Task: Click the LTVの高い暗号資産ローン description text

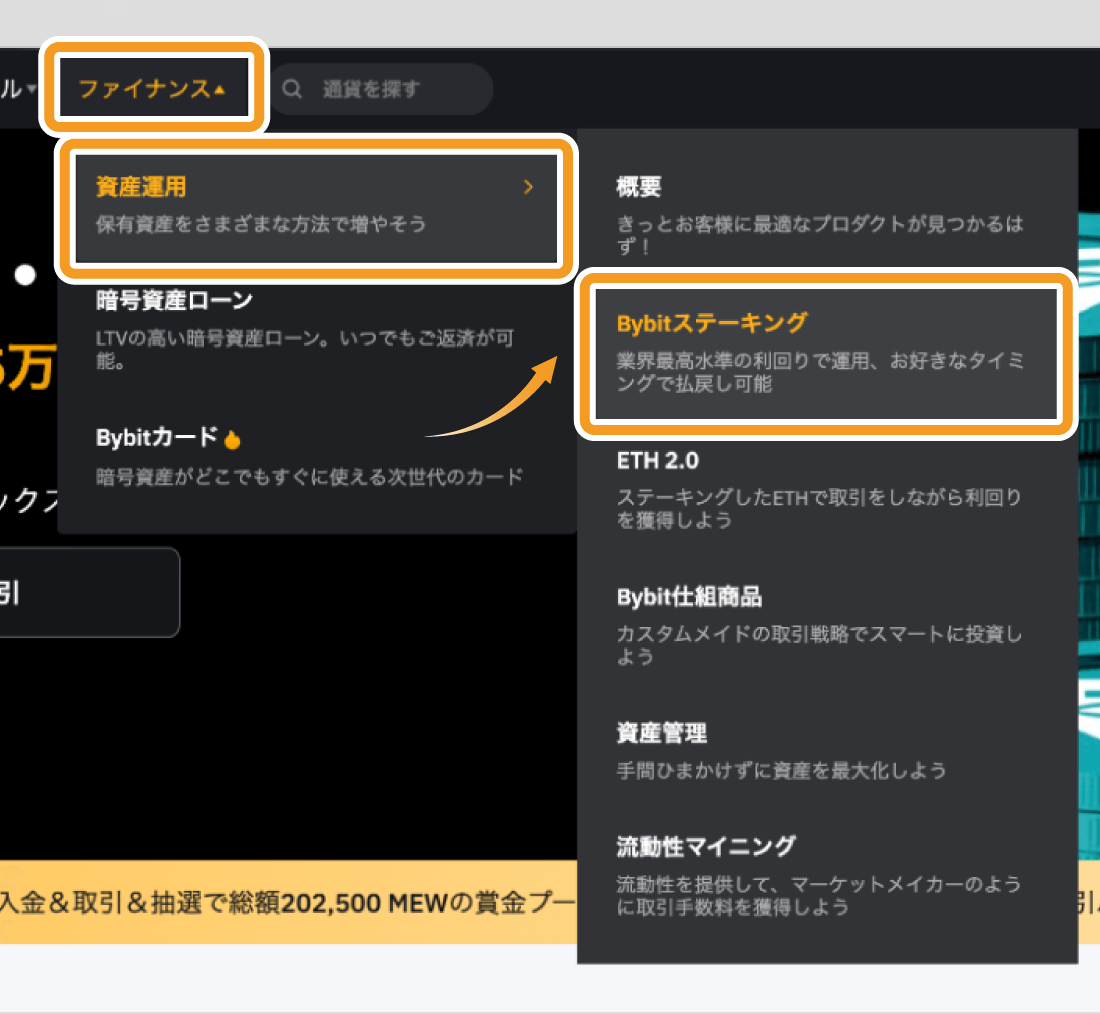Action: coord(304,349)
